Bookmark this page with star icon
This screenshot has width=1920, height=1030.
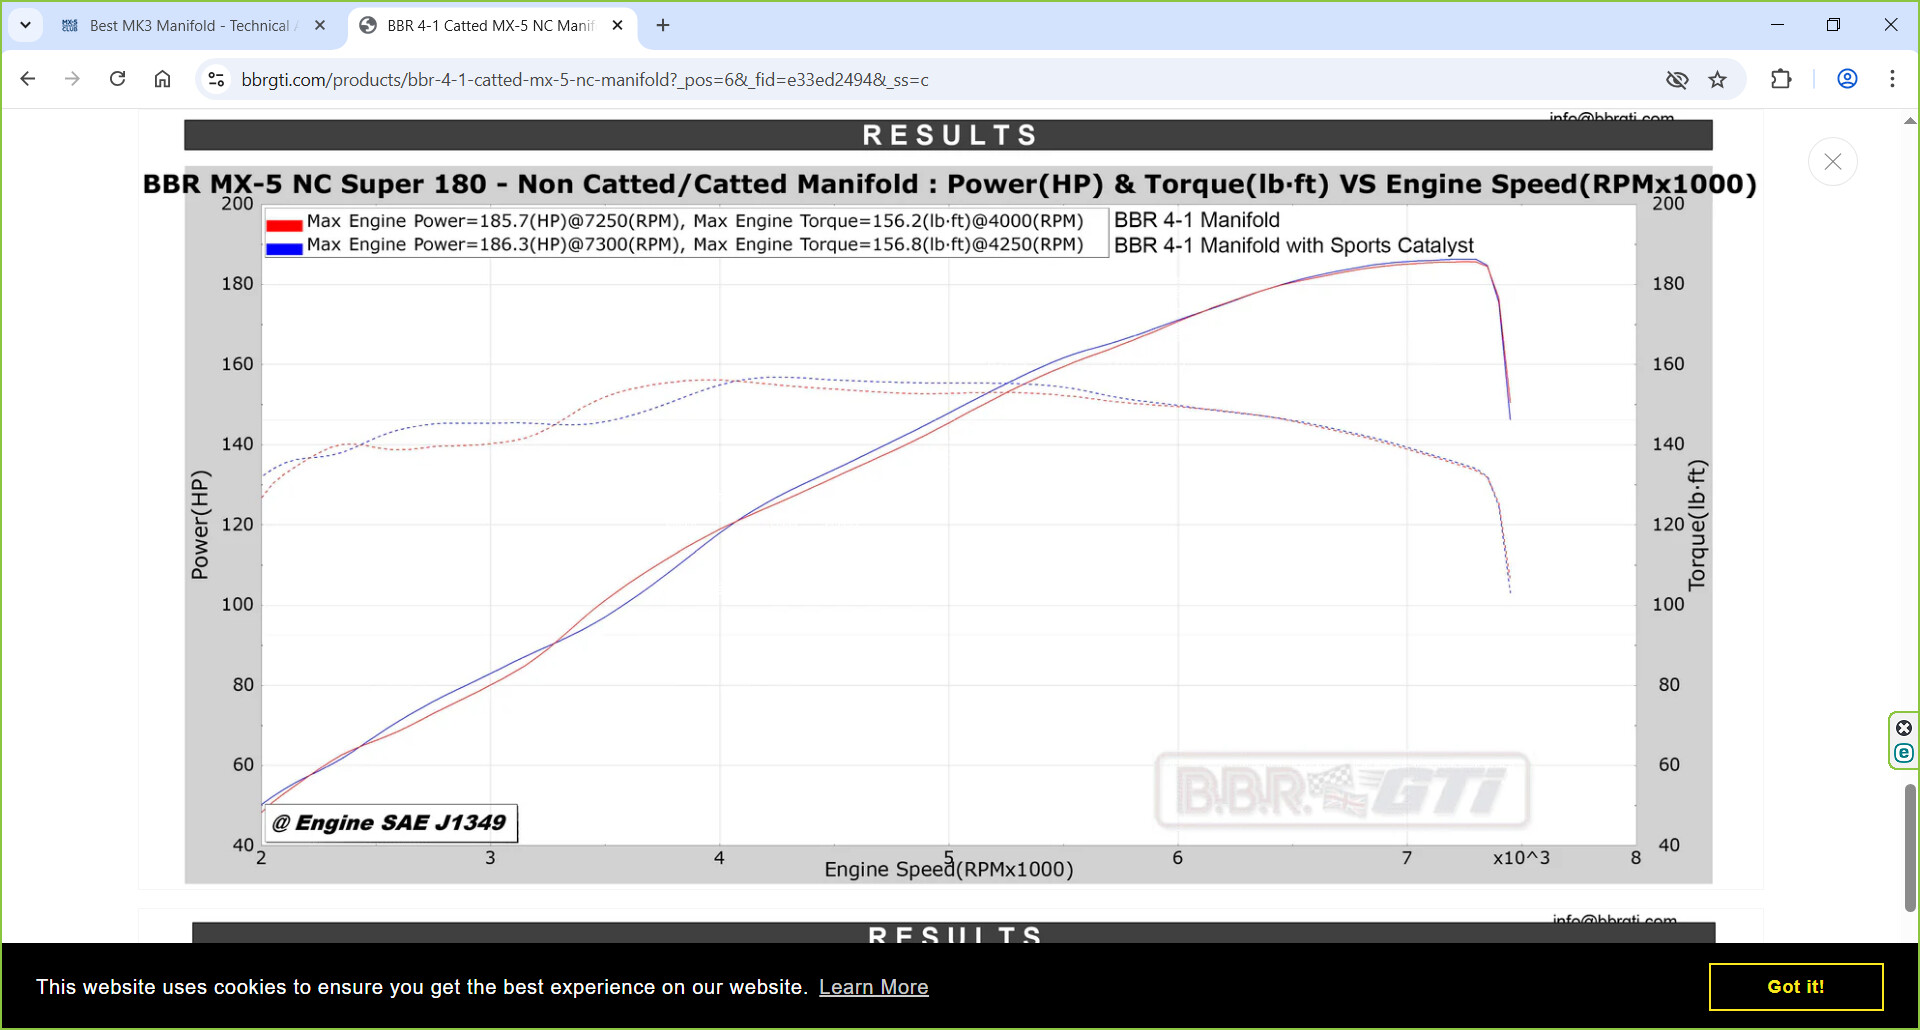click(x=1718, y=80)
